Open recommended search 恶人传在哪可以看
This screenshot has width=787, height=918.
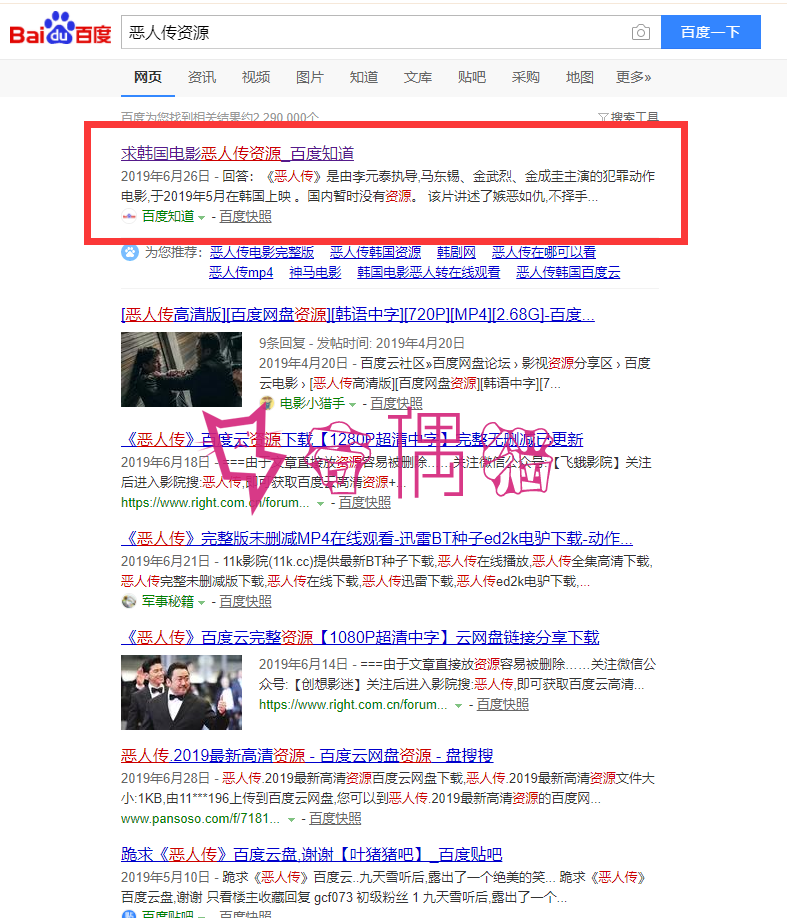(544, 252)
